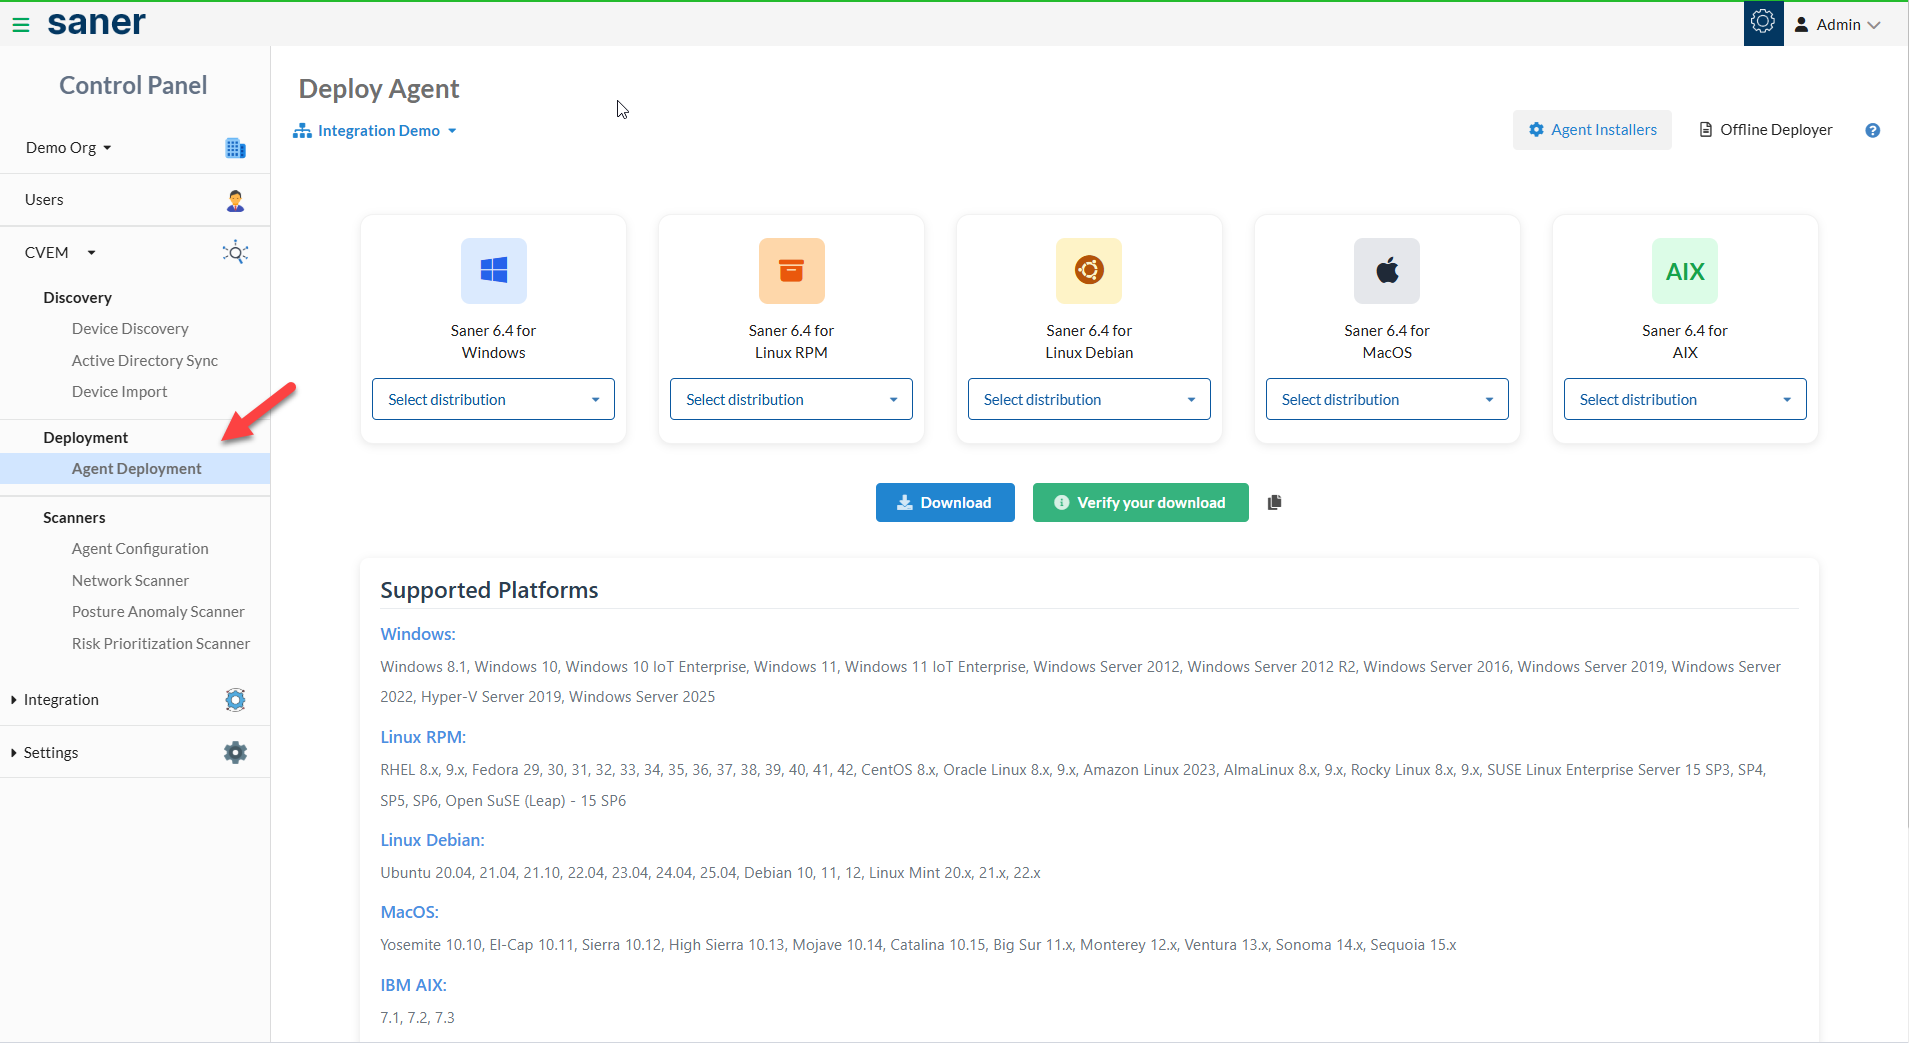1909x1043 pixels.
Task: Click Saner 6.4 for Windows label
Action: 494,342
